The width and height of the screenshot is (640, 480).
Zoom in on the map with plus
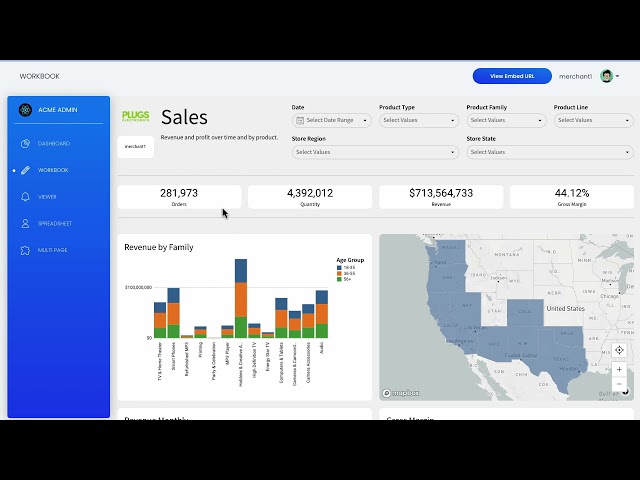[x=619, y=369]
